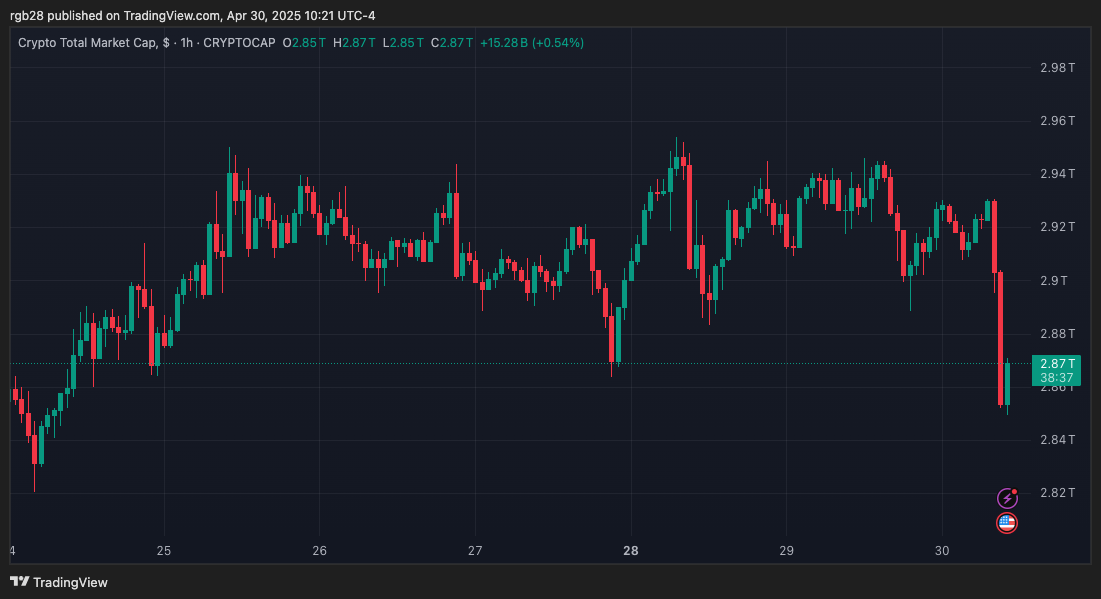This screenshot has height=599, width=1101.
Task: Click the US flag economic event icon
Action: (x=1007, y=523)
